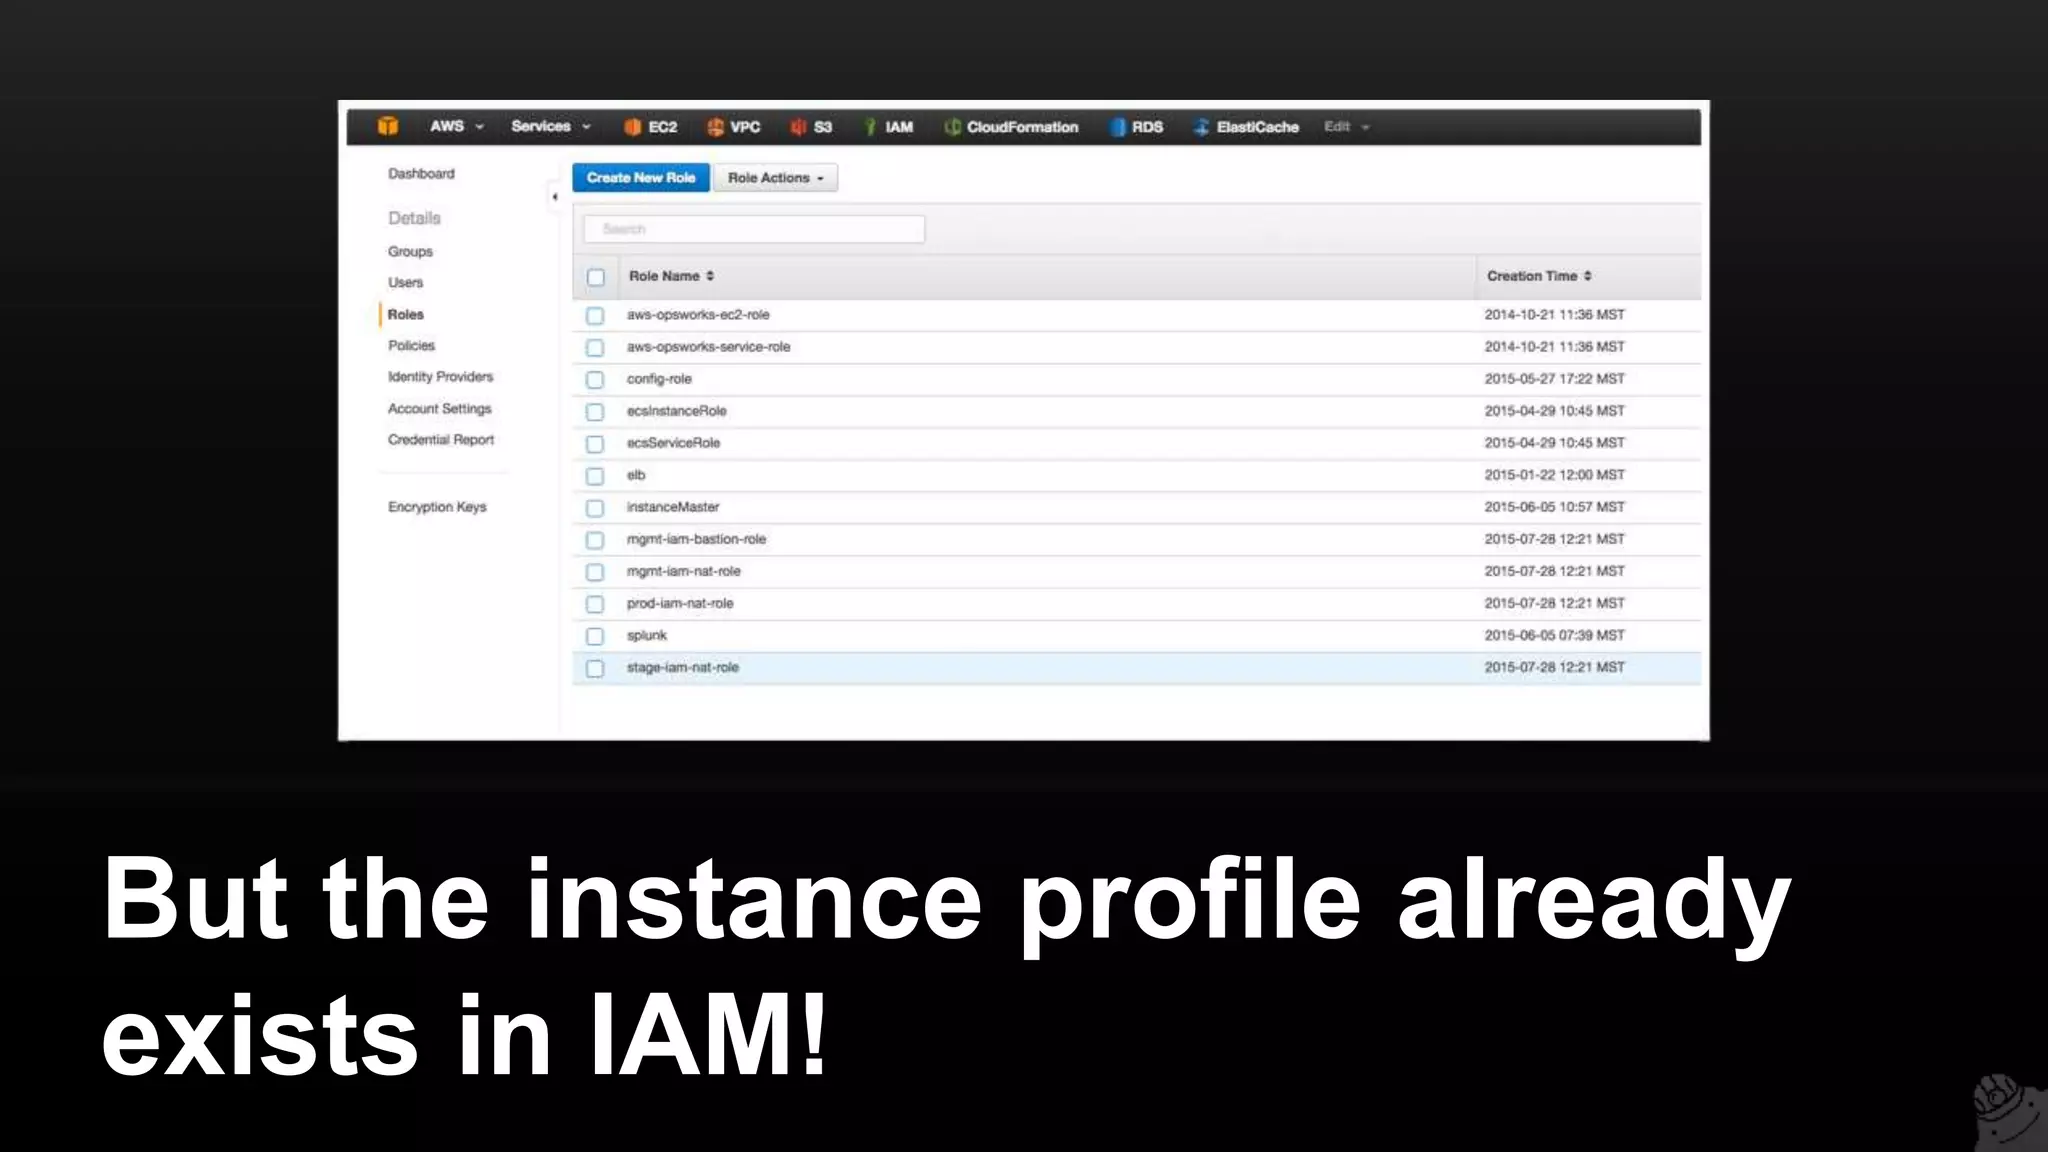The width and height of the screenshot is (2048, 1152).
Task: Check the config-role checkbox
Action: point(595,379)
